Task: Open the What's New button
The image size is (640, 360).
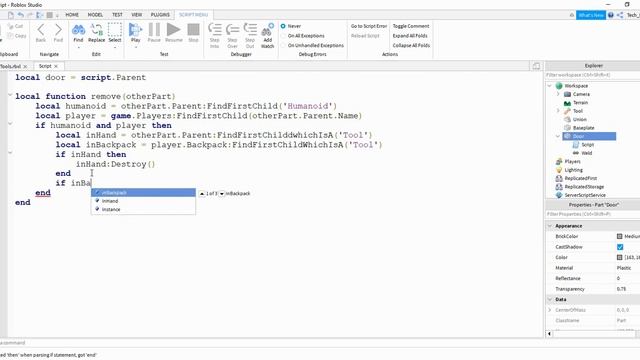Action: click(591, 15)
